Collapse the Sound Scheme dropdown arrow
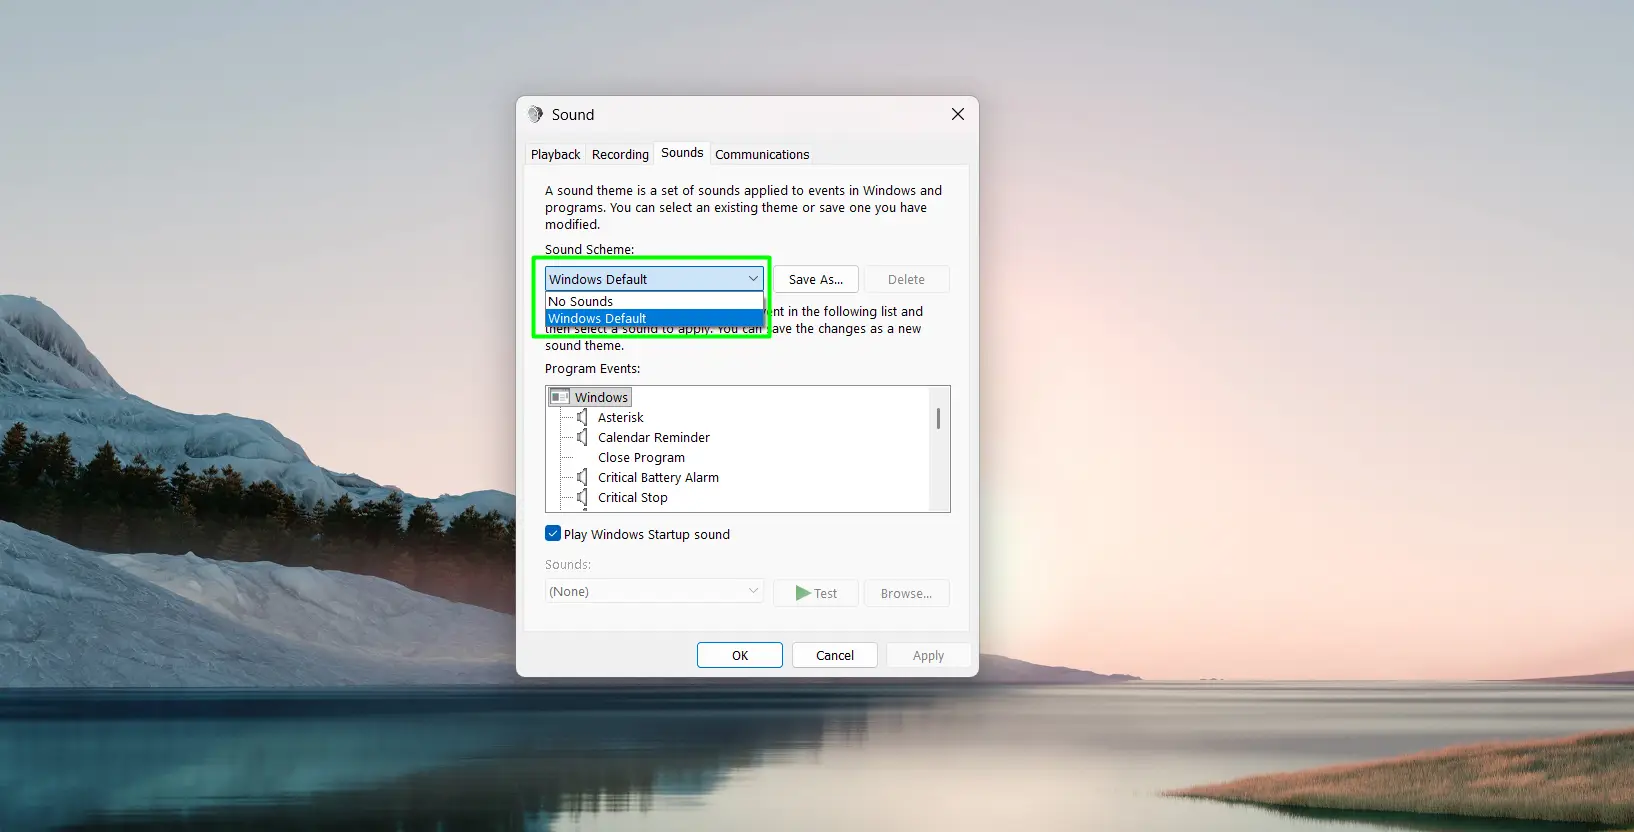This screenshot has width=1634, height=832. pos(753,279)
